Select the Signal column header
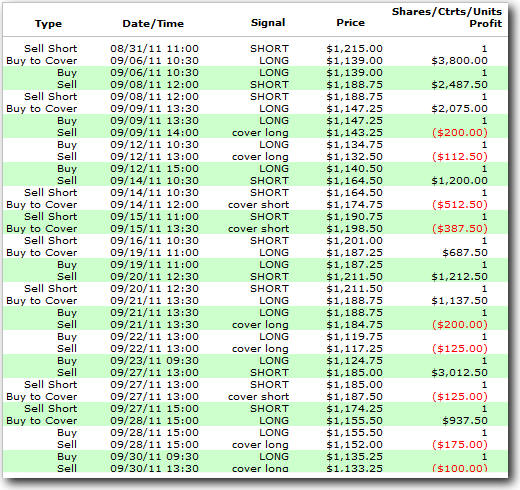Viewport: 520px width, 490px height. pos(268,23)
